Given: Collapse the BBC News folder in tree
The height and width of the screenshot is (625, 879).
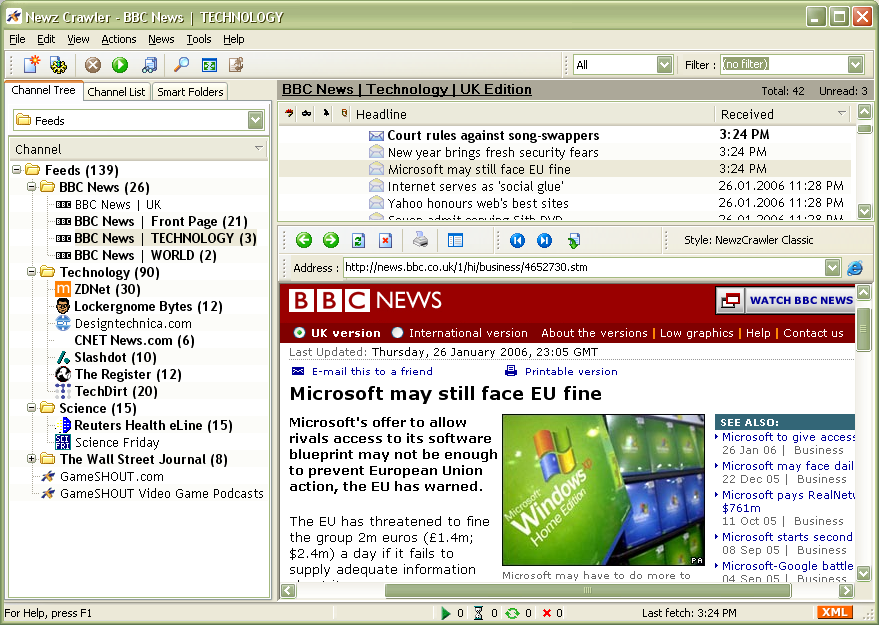Looking at the screenshot, I should tap(32, 187).
